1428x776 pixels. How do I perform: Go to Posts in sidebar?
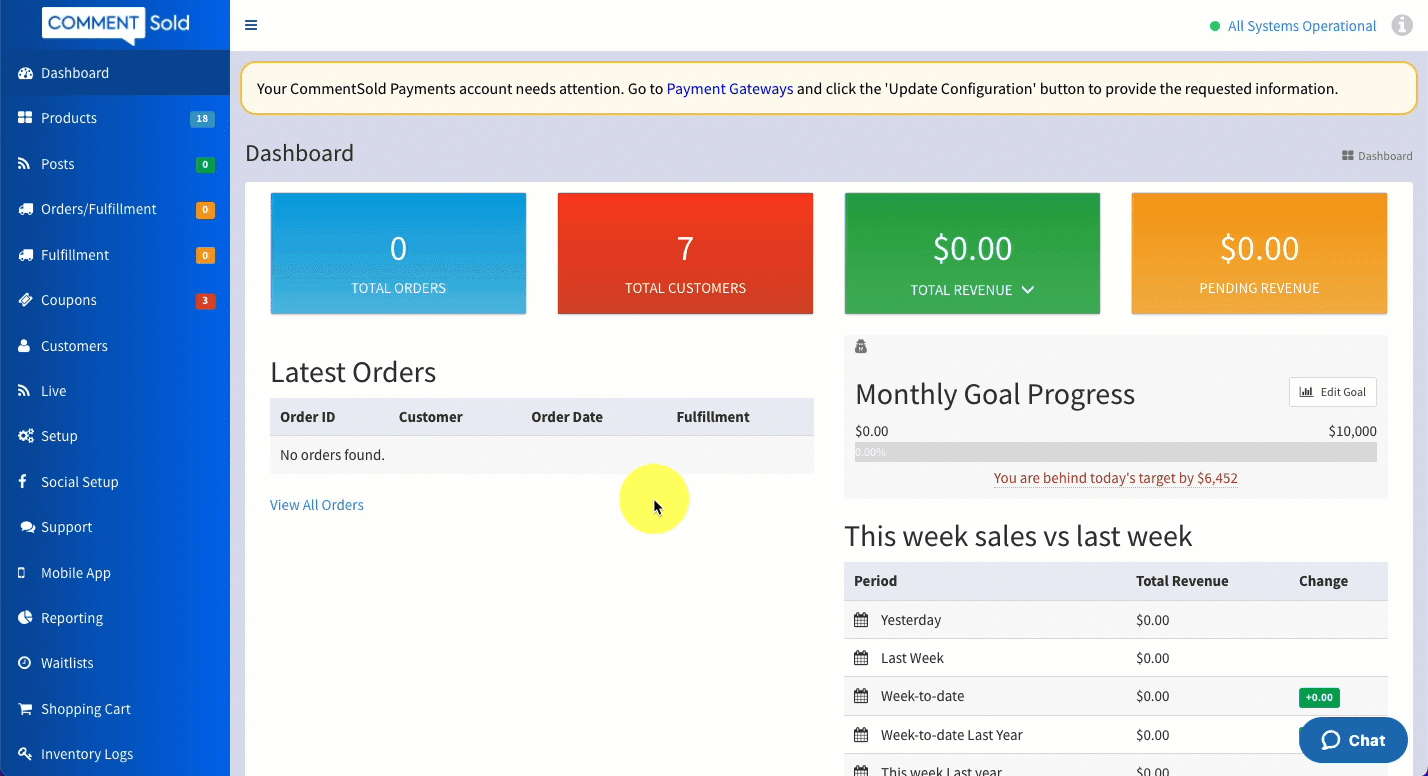115,164
